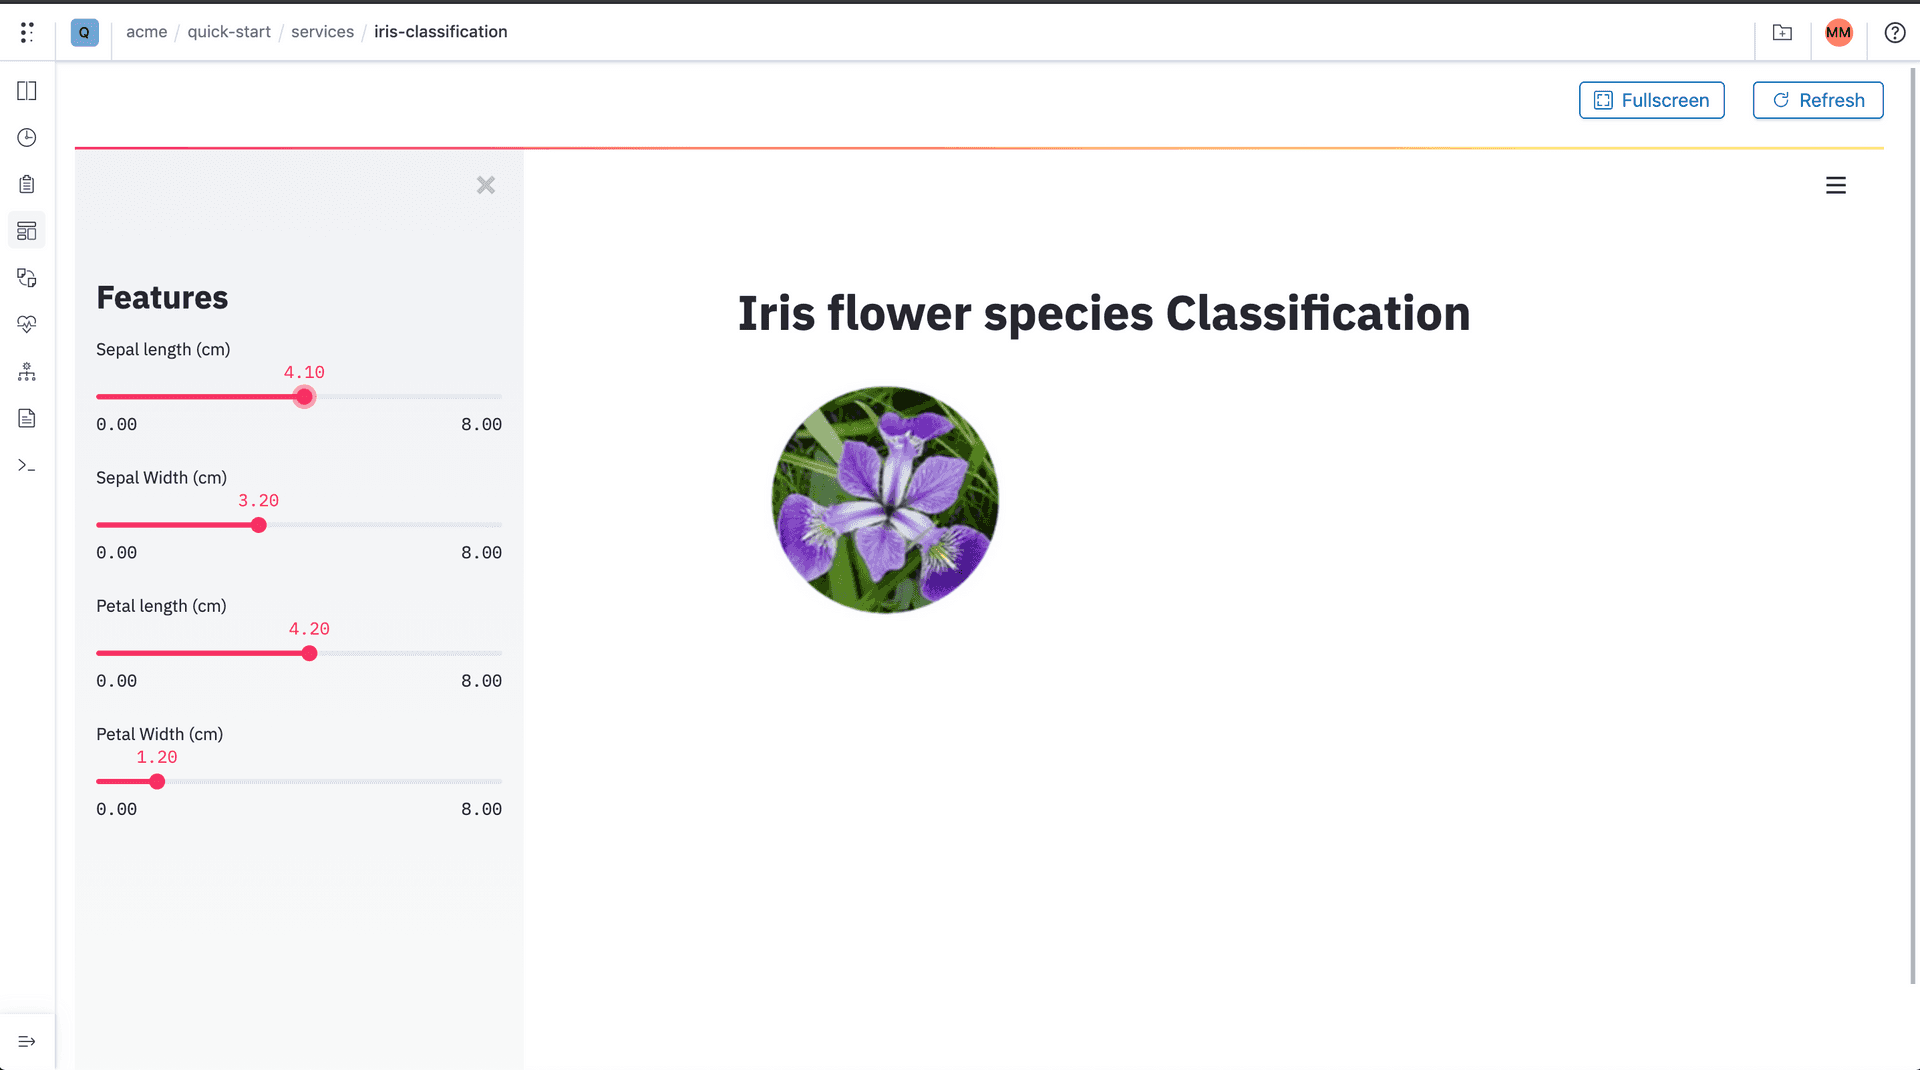Open the logs document icon in sidebar
This screenshot has width=1920, height=1070.
tap(27, 418)
